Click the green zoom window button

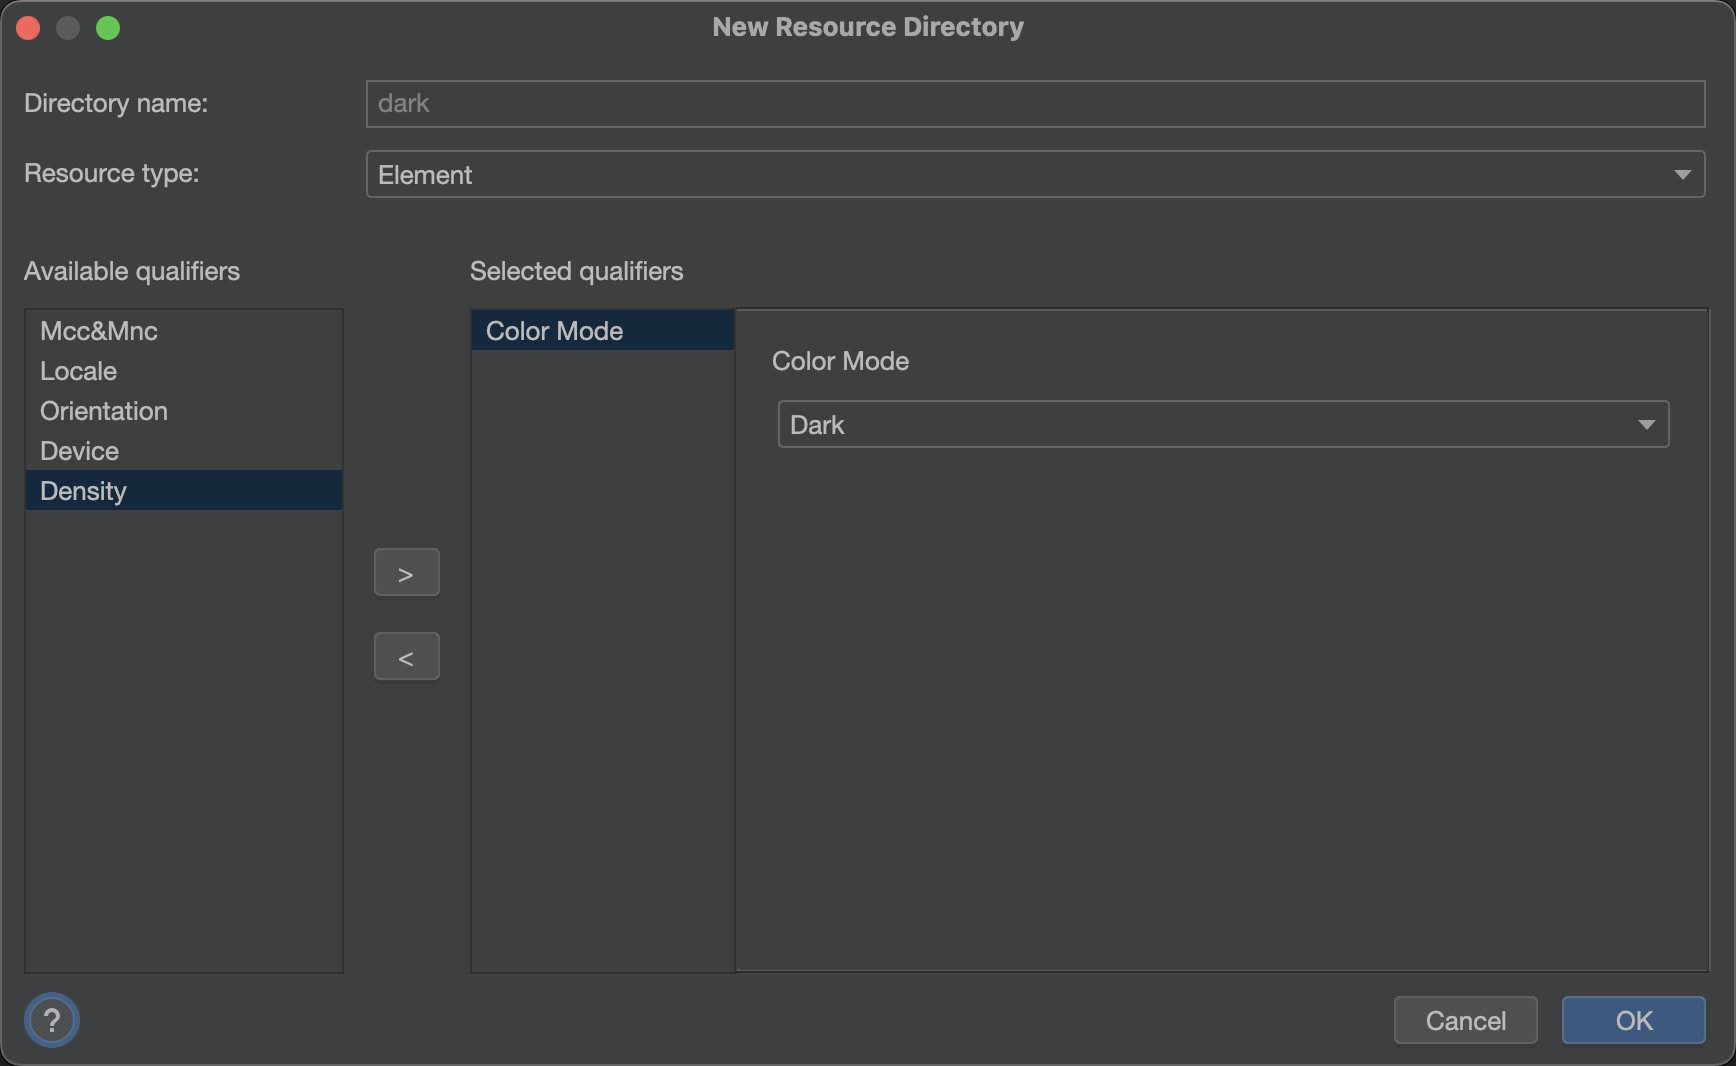[x=108, y=28]
